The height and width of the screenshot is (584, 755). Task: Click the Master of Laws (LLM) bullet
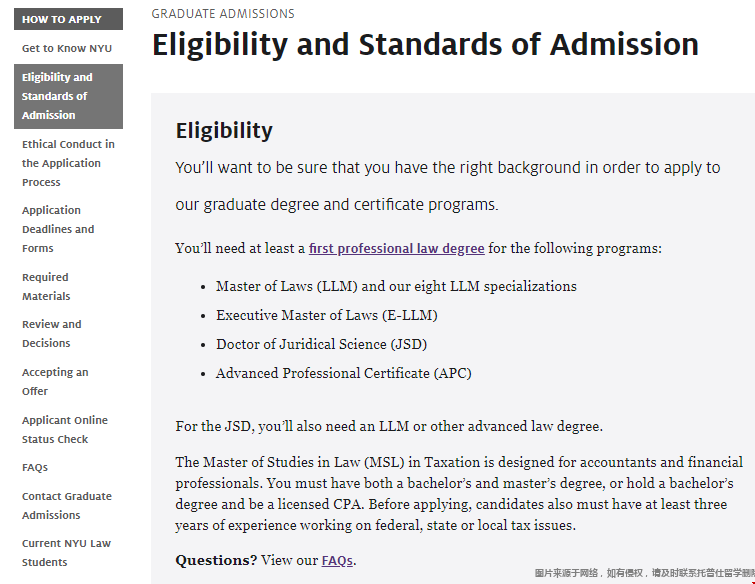point(396,286)
